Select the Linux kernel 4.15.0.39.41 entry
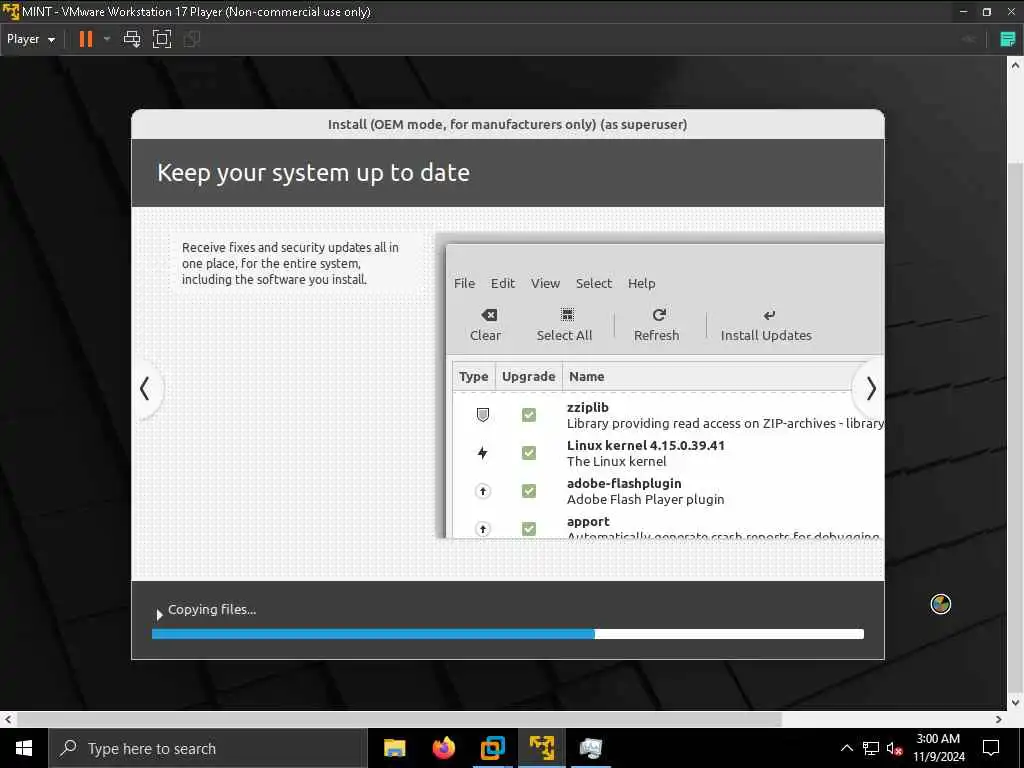Viewport: 1024px width, 768px height. (x=646, y=445)
